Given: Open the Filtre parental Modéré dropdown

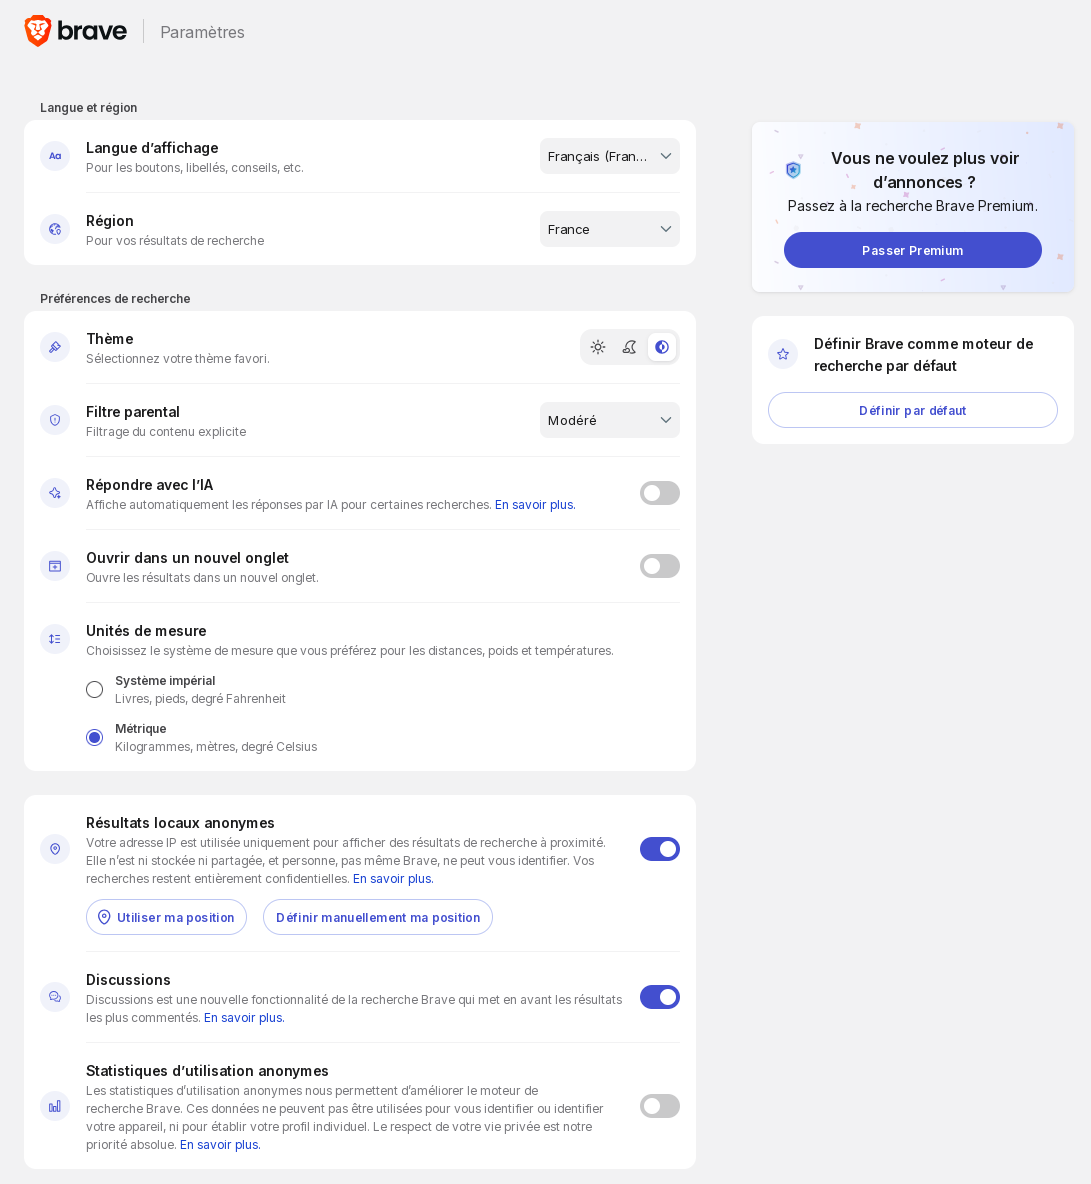Looking at the screenshot, I should (x=610, y=420).
